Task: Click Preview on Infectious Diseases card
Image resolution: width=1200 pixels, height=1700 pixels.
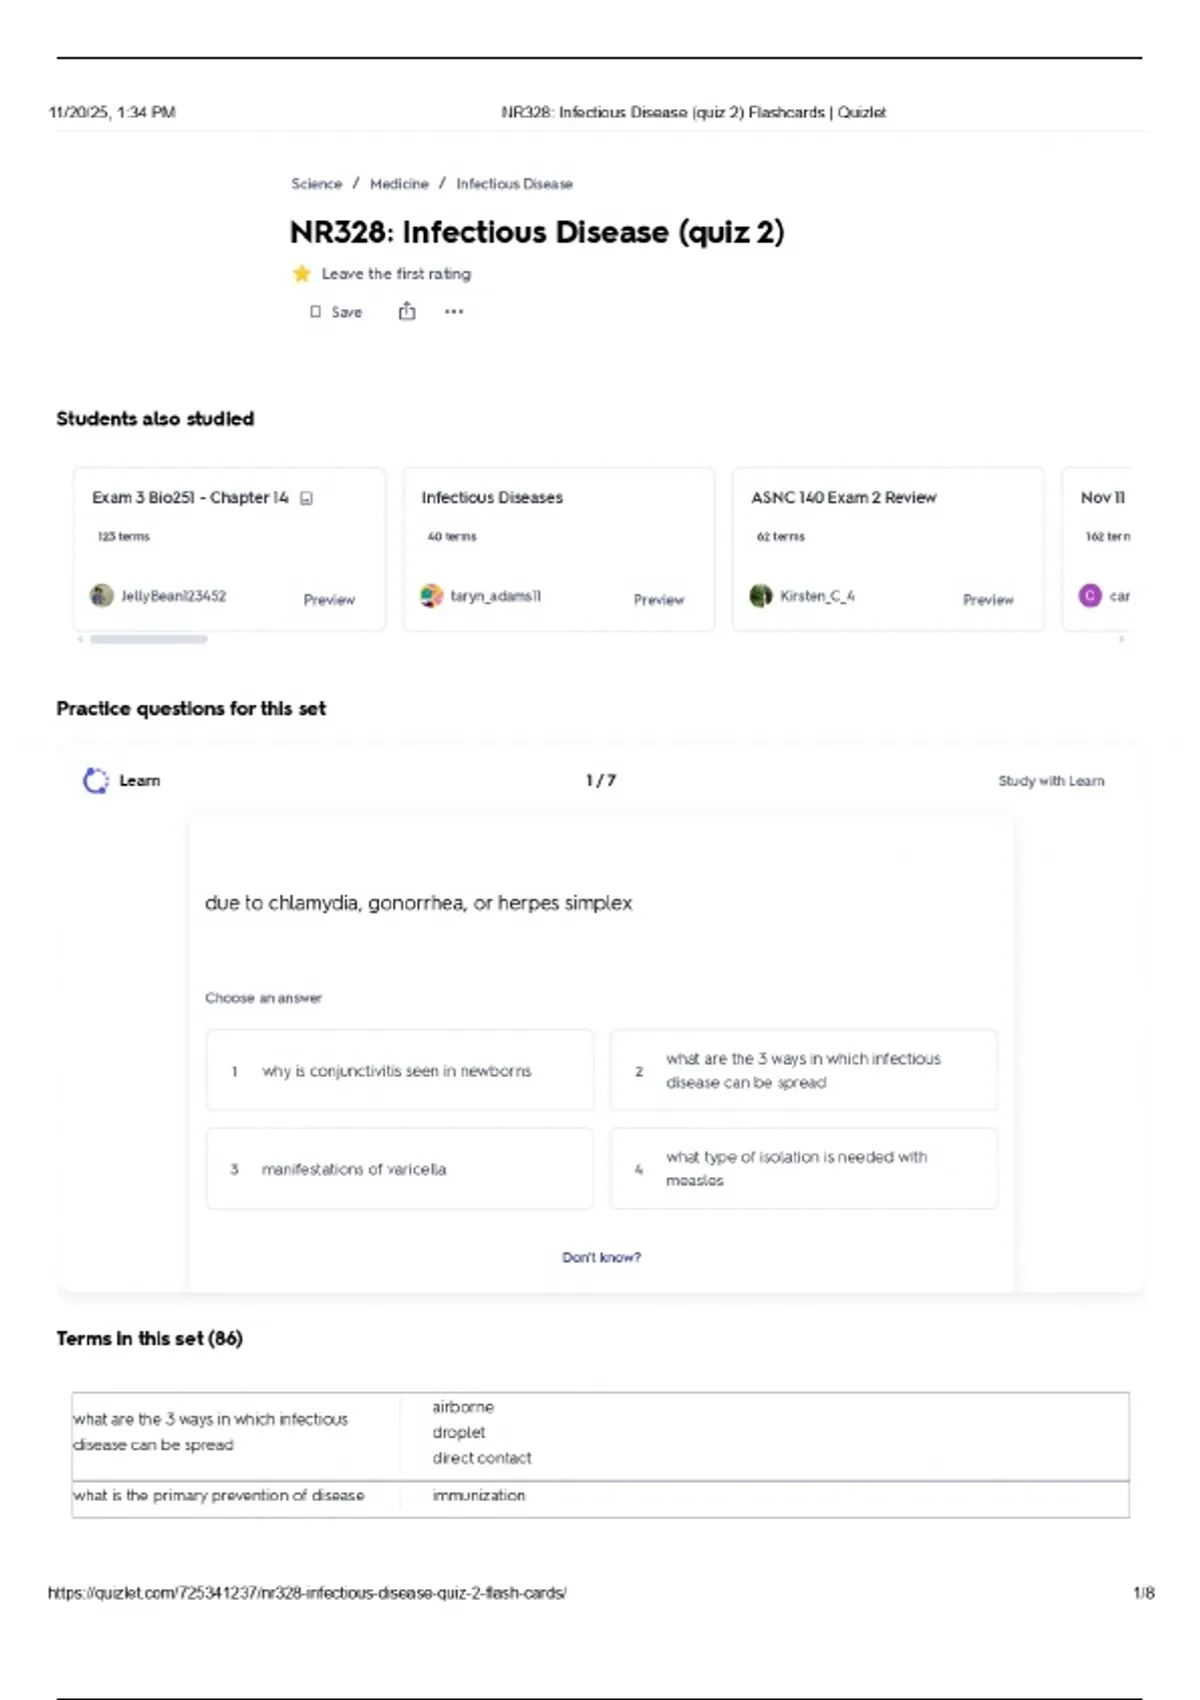Action: pyautogui.click(x=658, y=600)
